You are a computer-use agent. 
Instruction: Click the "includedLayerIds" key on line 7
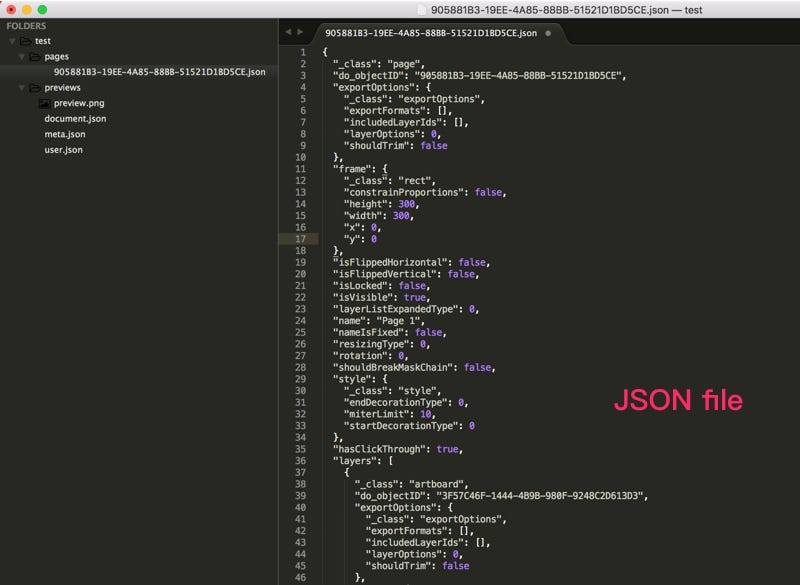[x=394, y=122]
